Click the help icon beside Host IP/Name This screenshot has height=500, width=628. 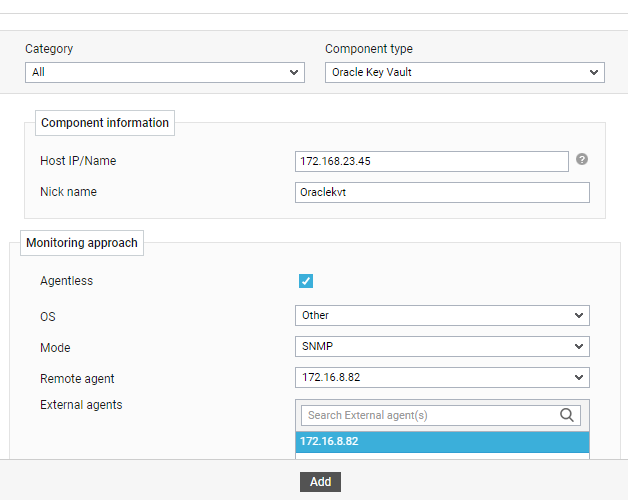coord(581,159)
